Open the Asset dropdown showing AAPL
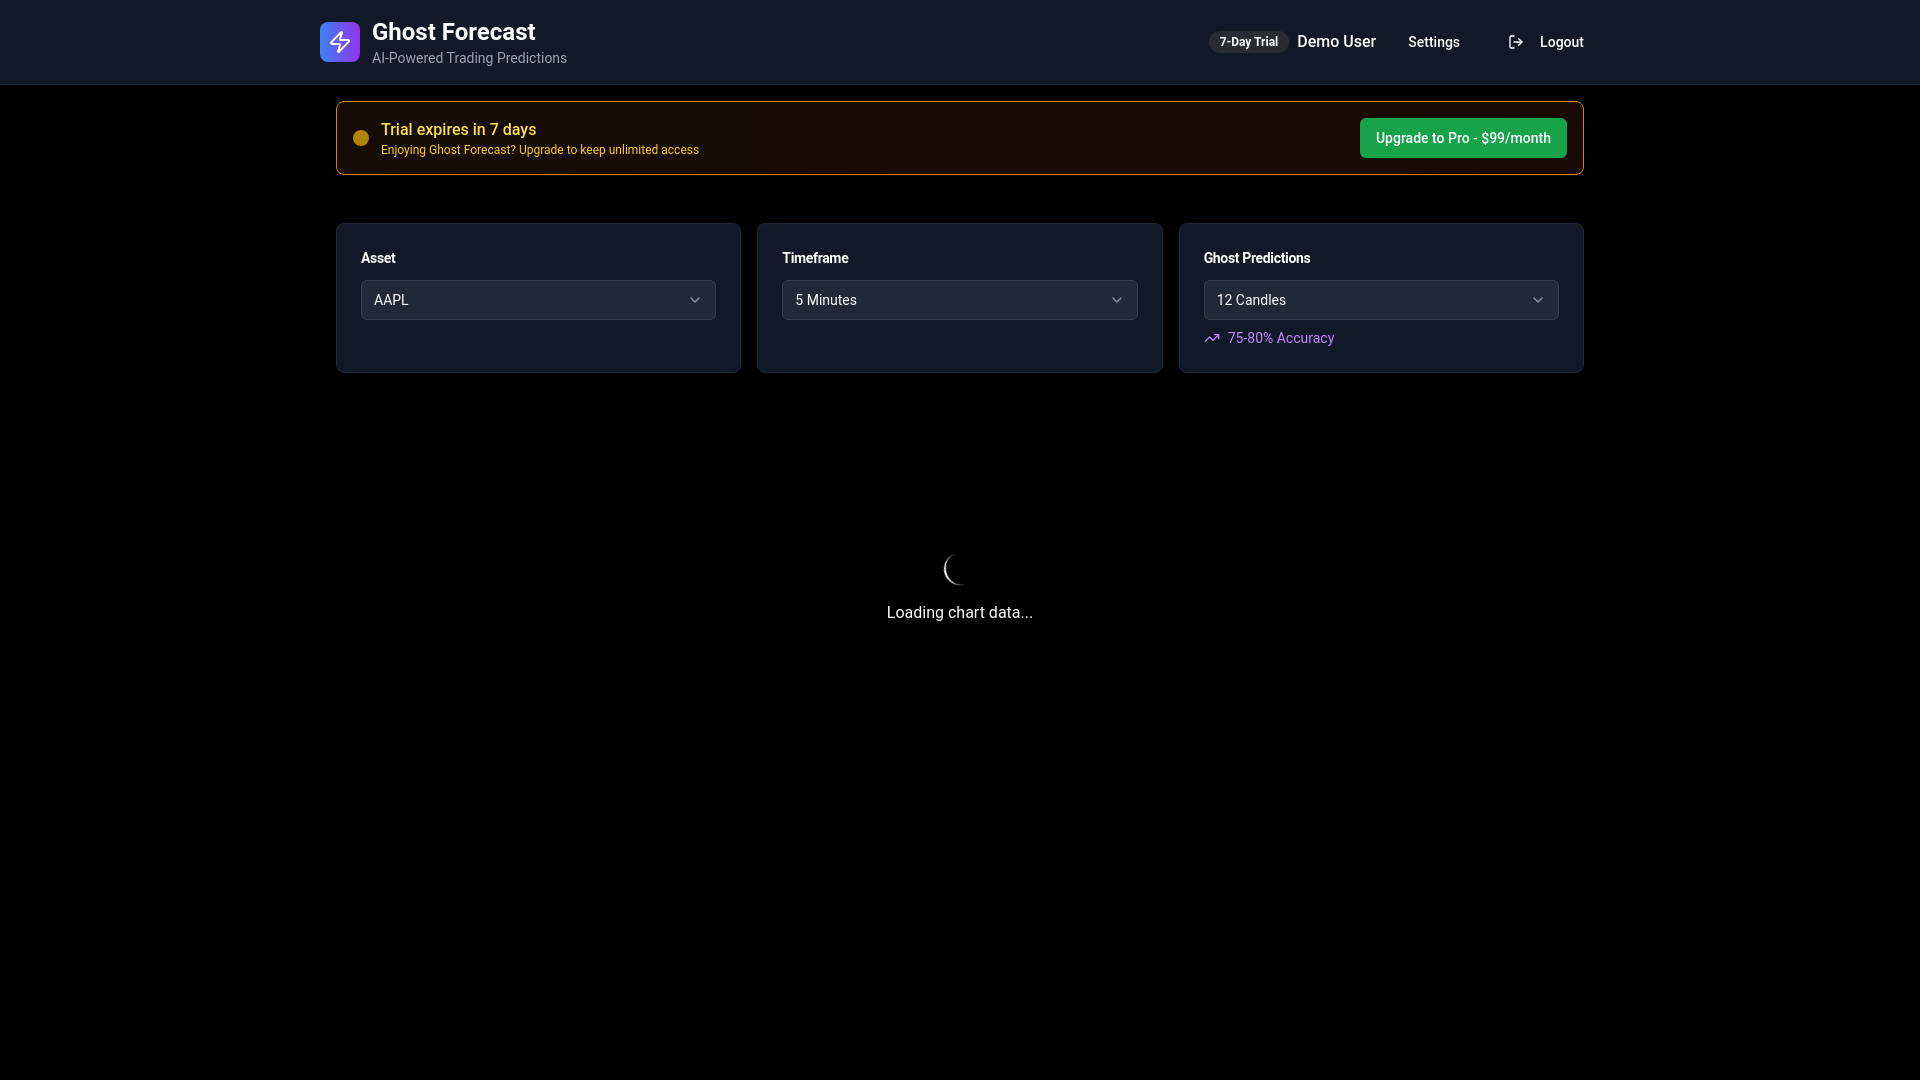 (x=538, y=300)
